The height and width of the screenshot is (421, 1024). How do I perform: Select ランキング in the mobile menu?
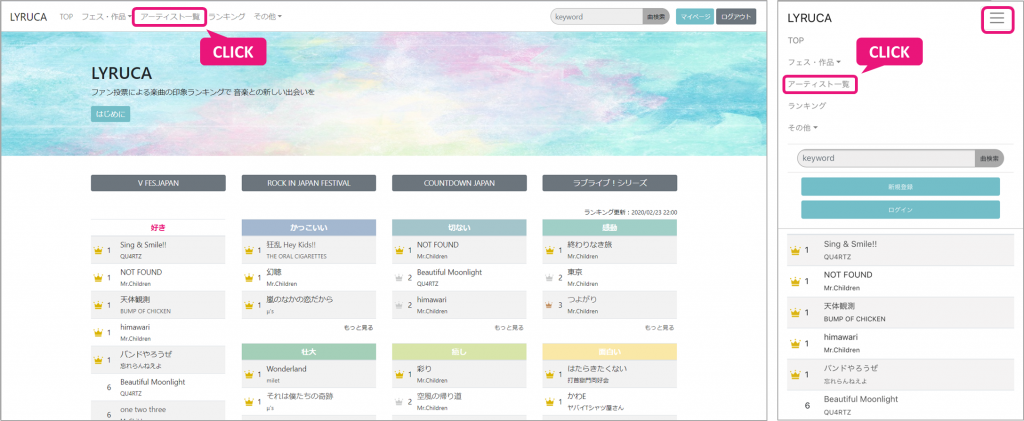tap(807, 105)
